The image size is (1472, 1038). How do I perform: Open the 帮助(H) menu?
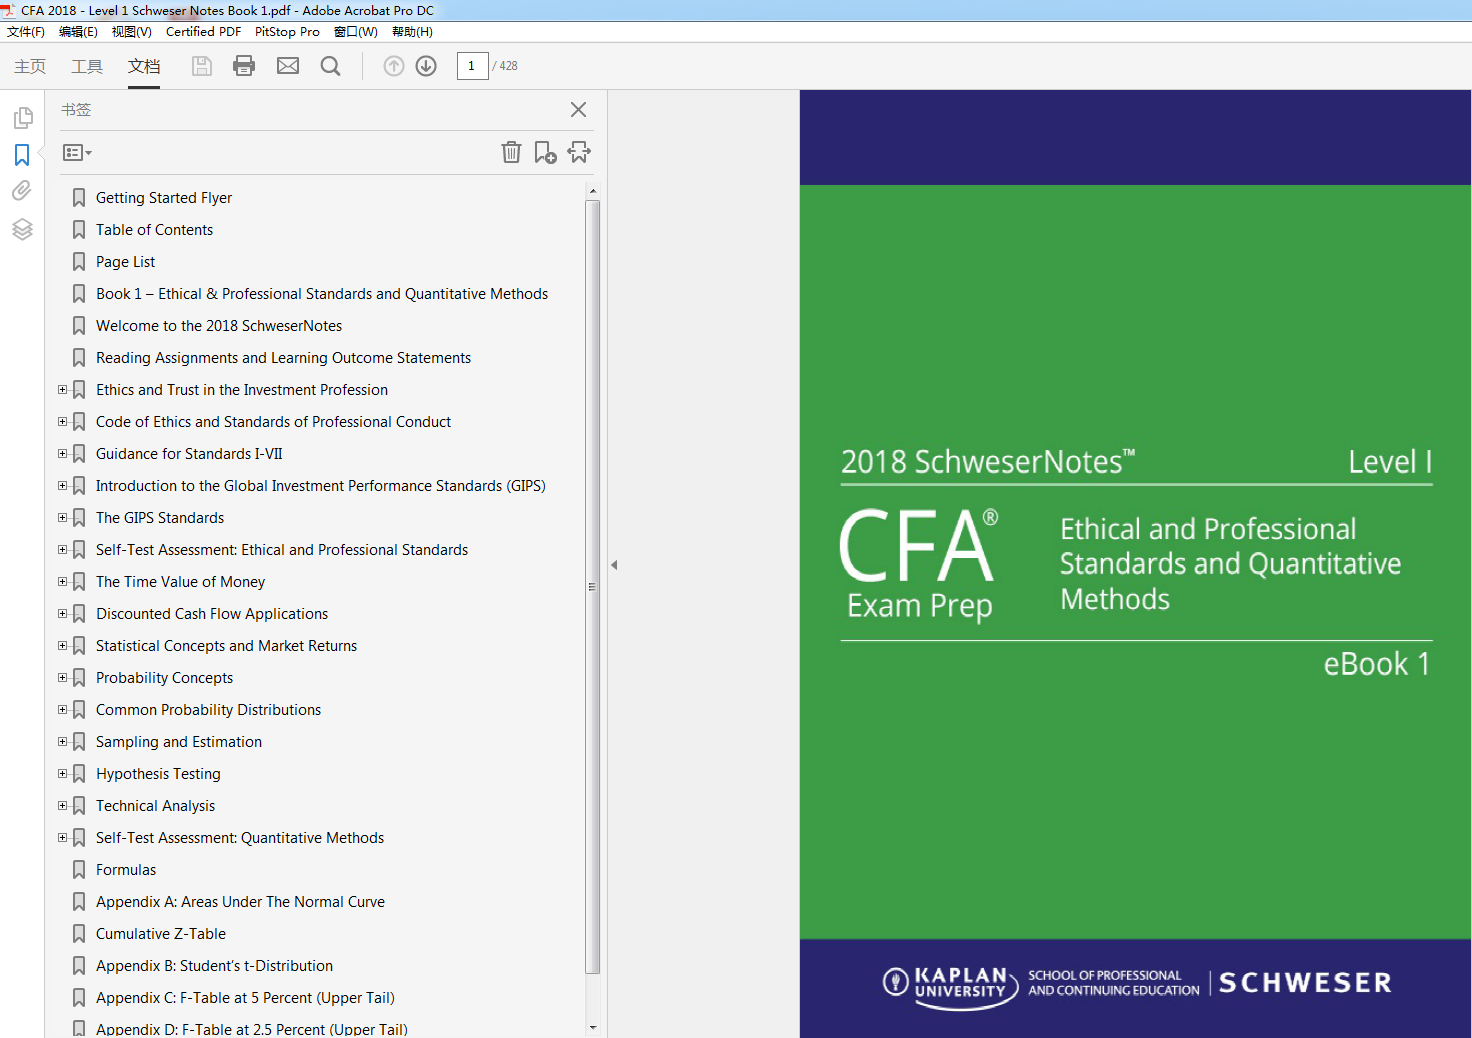pos(412,32)
